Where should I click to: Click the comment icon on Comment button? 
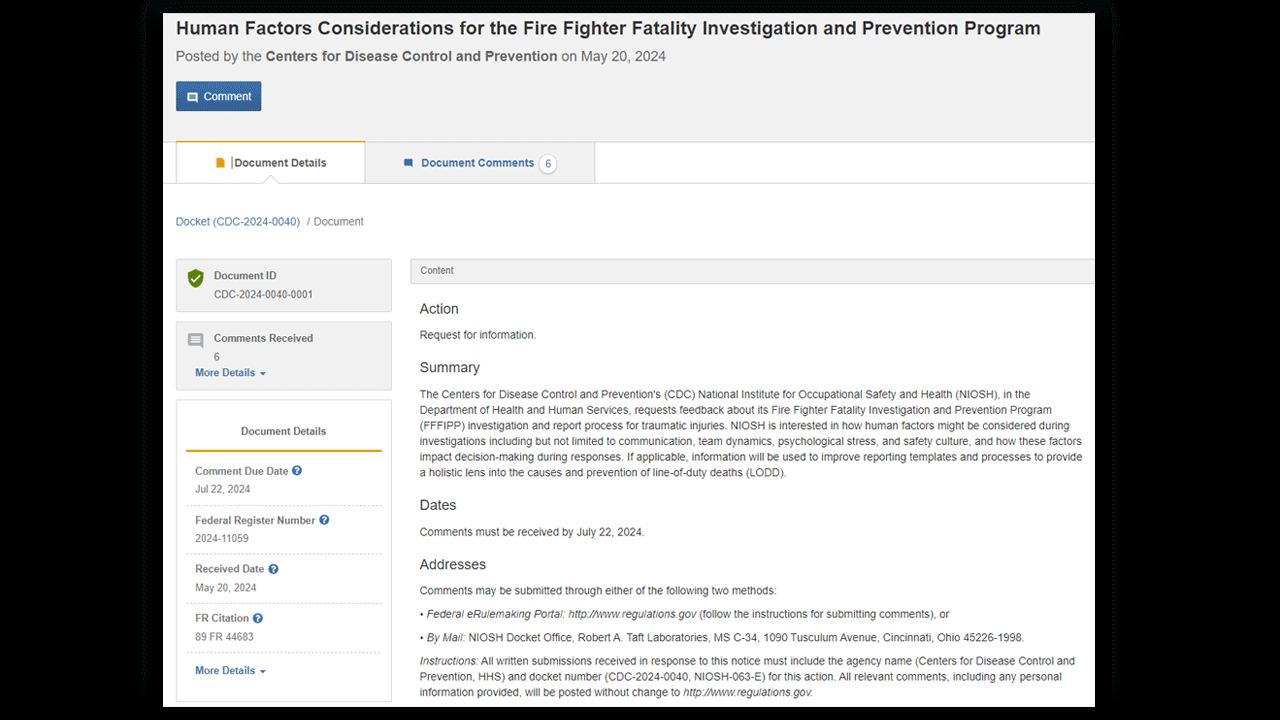coord(193,97)
